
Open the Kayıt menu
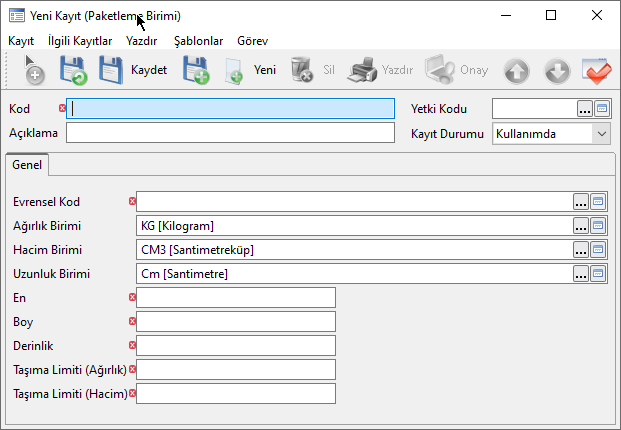click(21, 41)
